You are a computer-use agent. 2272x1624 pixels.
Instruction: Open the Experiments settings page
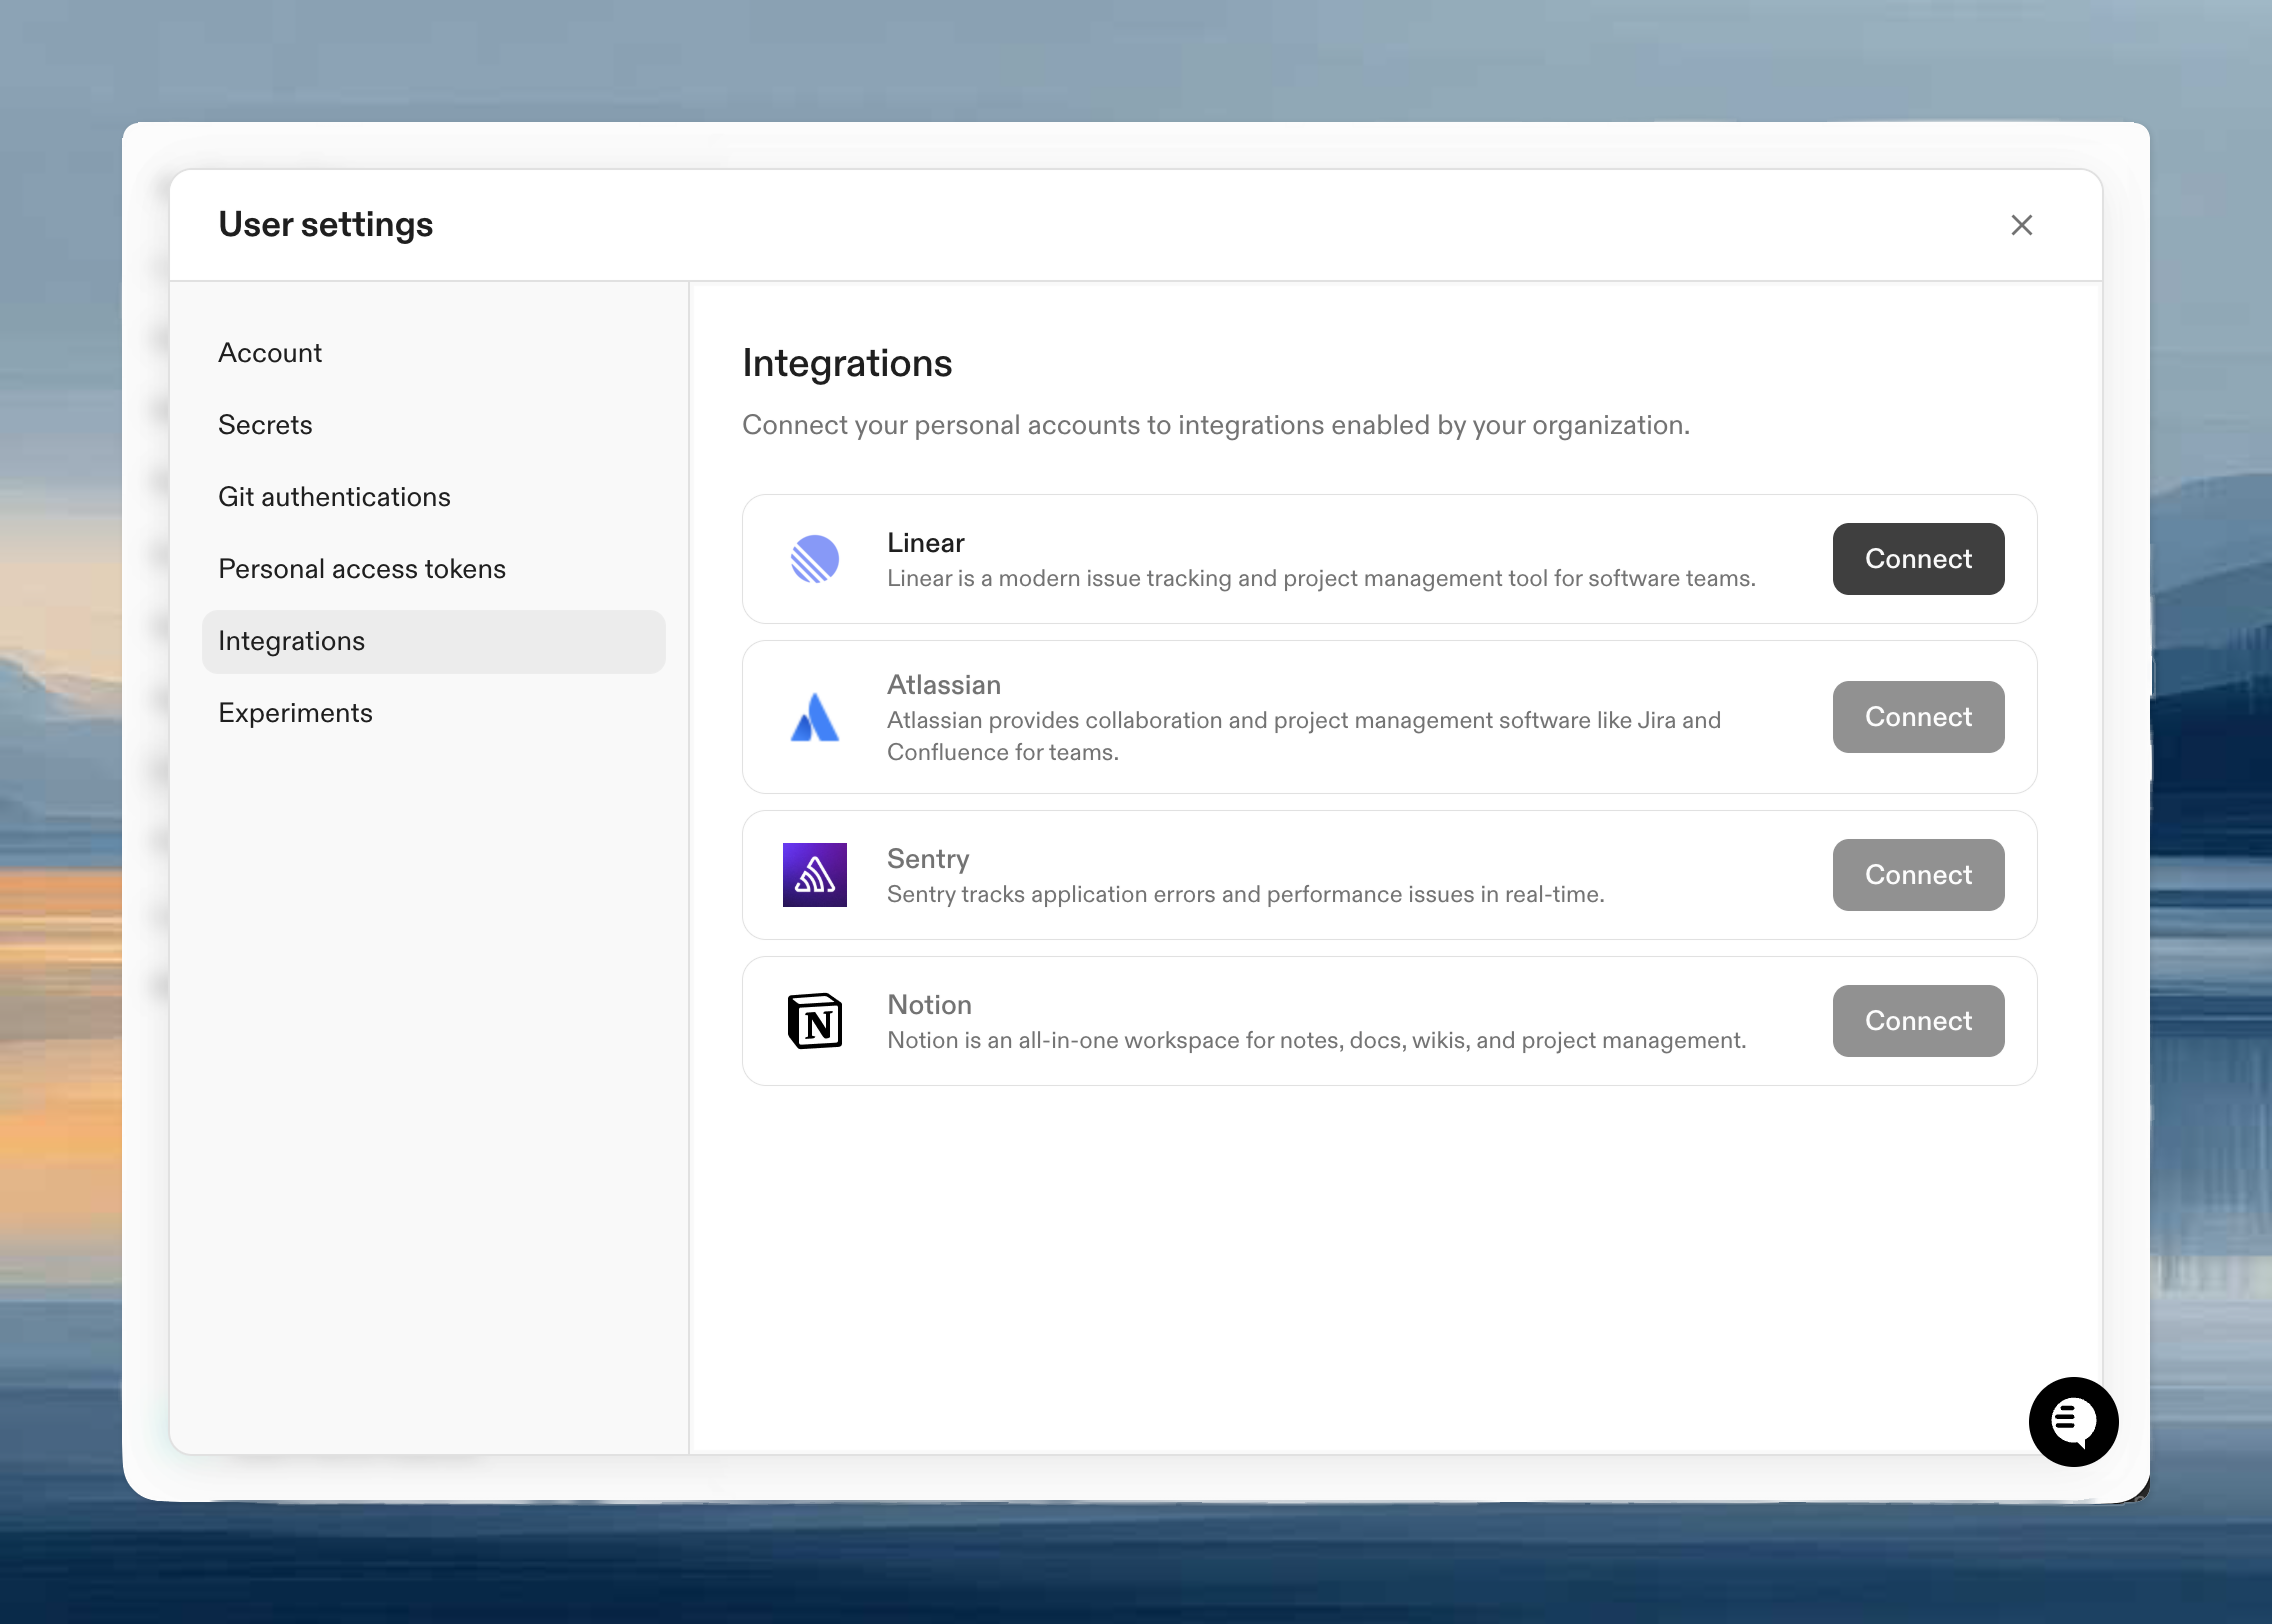point(295,712)
